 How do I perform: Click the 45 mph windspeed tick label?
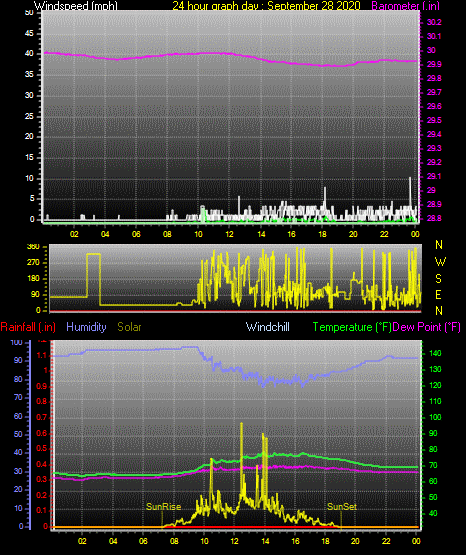coord(29,33)
